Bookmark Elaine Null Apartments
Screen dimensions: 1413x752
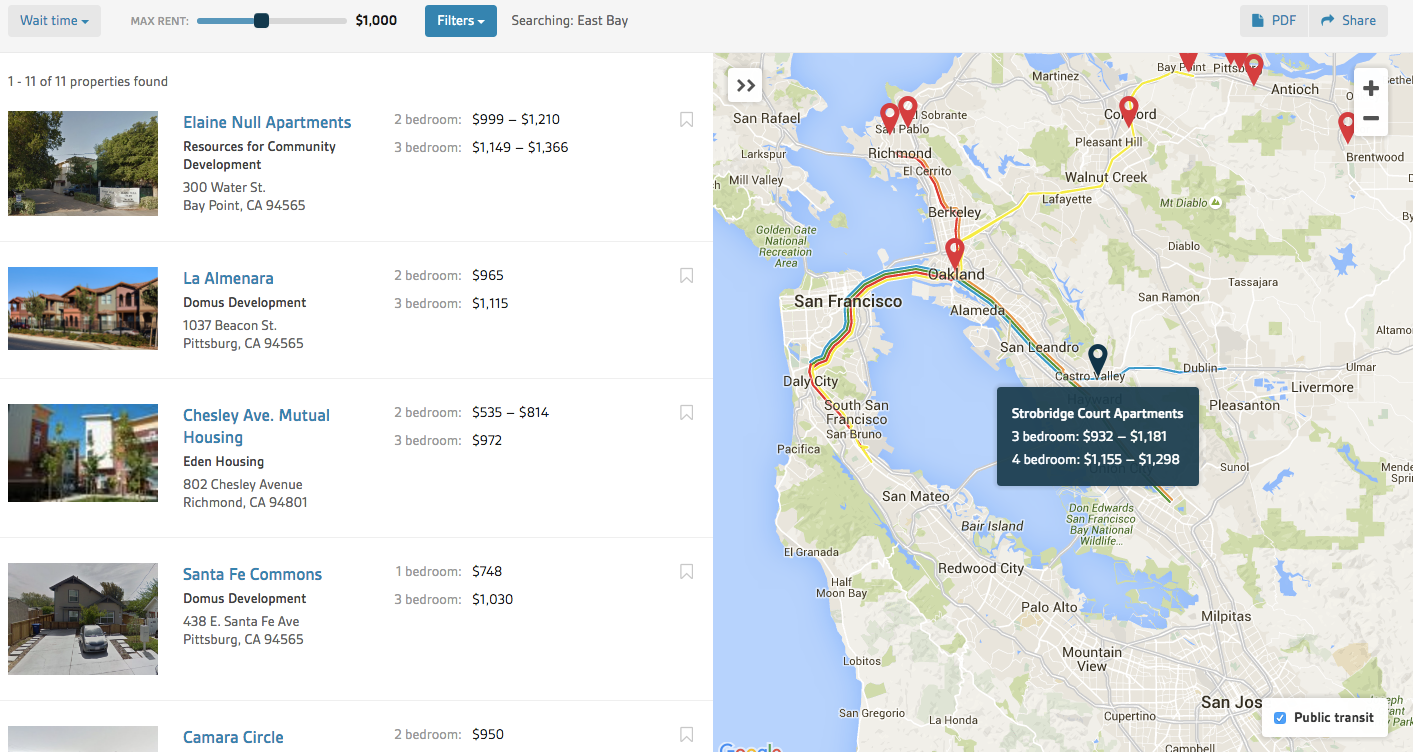[x=686, y=120]
